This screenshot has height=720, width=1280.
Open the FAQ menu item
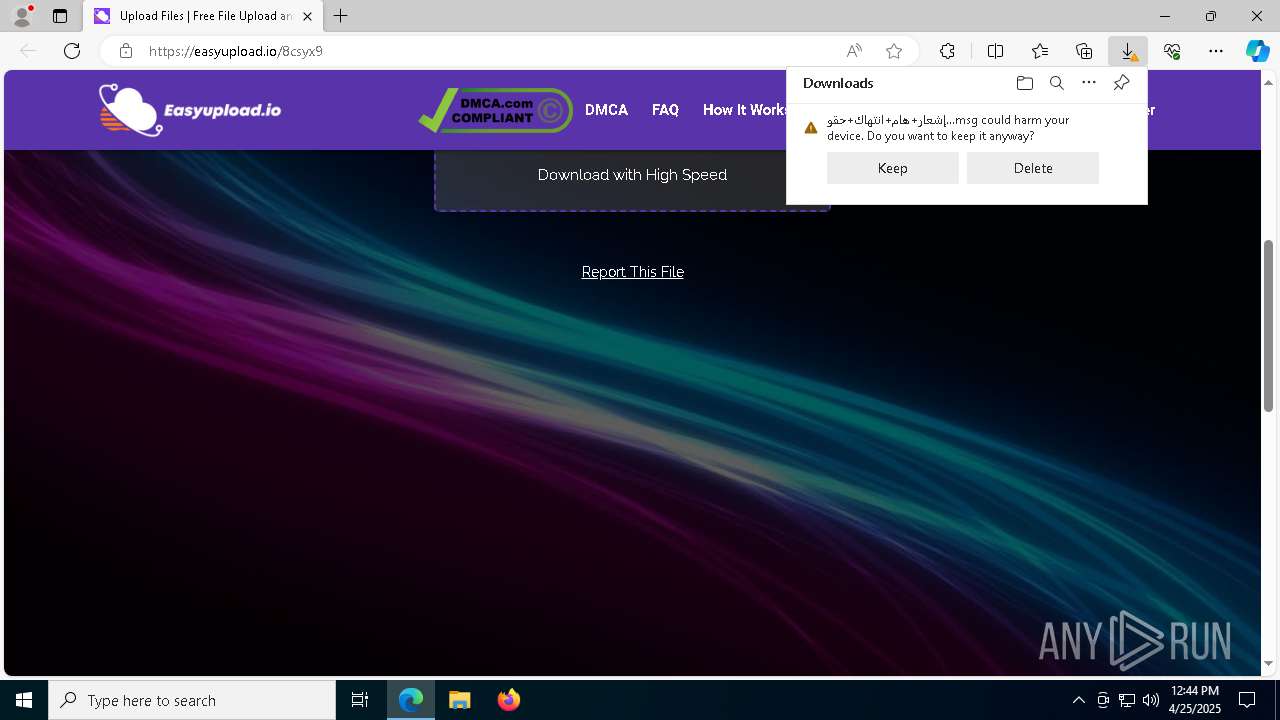(665, 110)
